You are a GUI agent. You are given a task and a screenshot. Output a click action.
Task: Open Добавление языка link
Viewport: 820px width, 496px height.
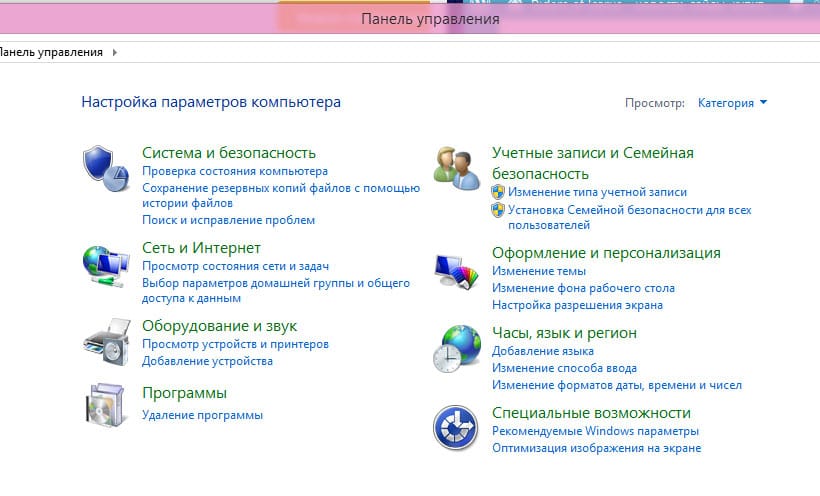tap(543, 351)
